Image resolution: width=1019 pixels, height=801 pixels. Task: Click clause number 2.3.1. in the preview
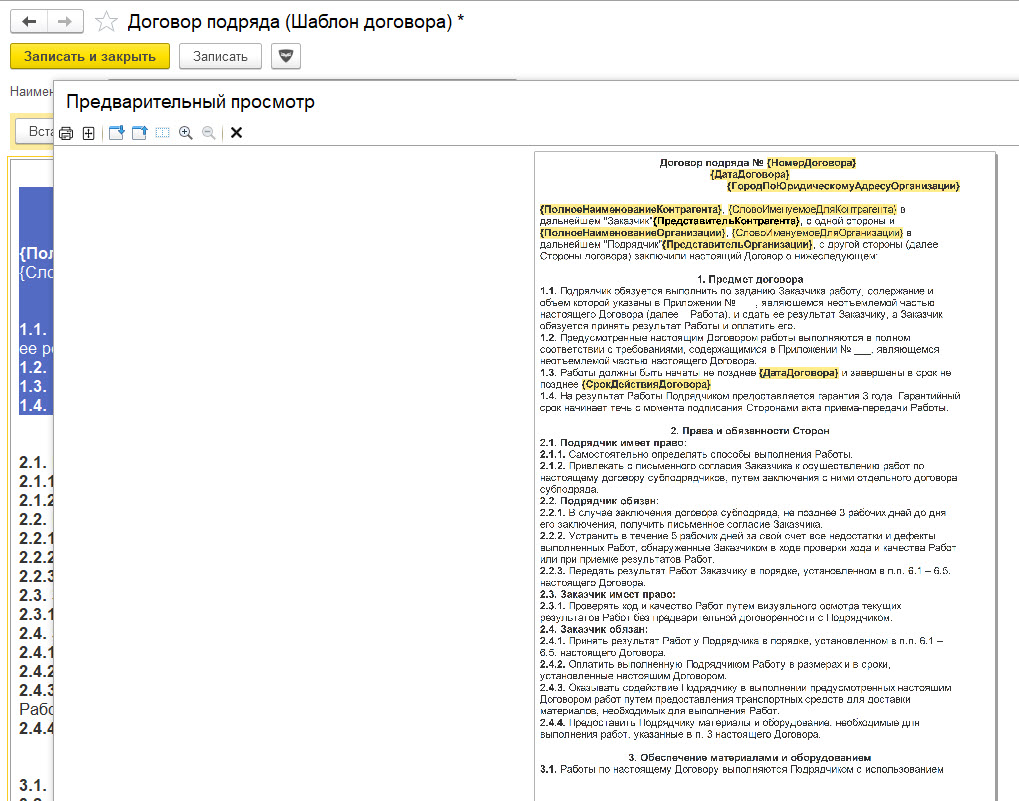552,606
